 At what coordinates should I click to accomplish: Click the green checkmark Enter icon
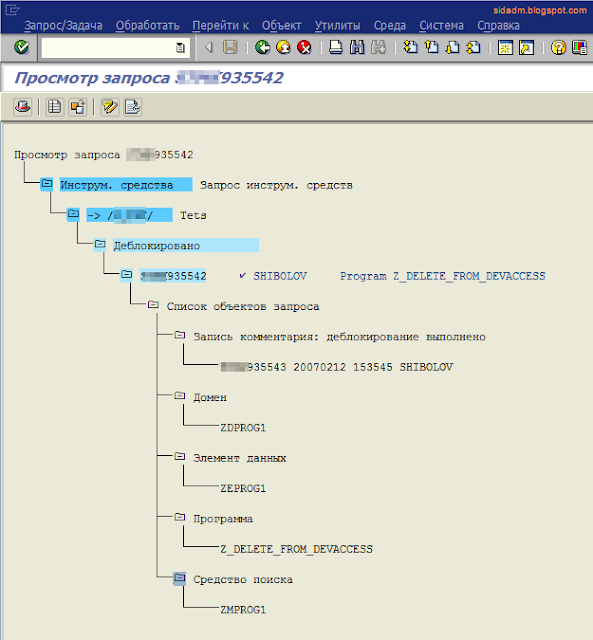pos(21,47)
